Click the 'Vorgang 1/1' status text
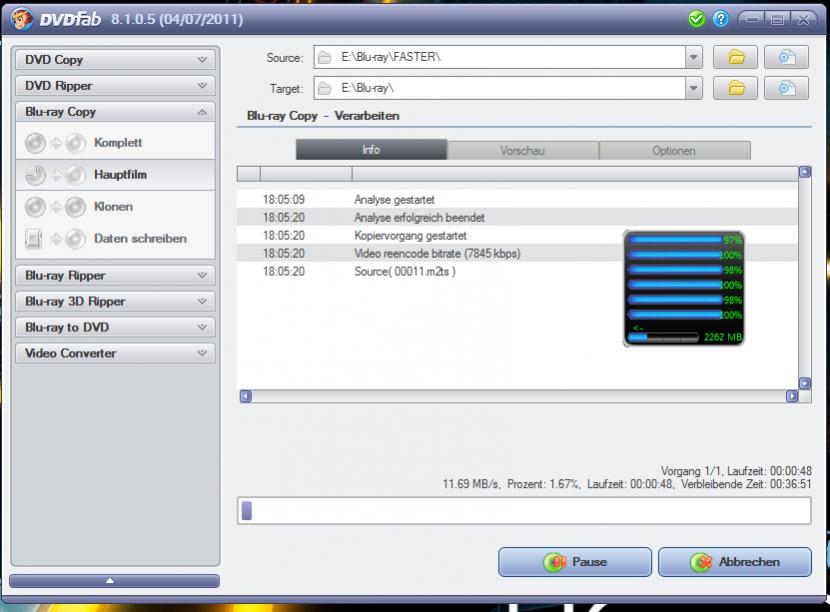The height and width of the screenshot is (612, 830). click(691, 471)
